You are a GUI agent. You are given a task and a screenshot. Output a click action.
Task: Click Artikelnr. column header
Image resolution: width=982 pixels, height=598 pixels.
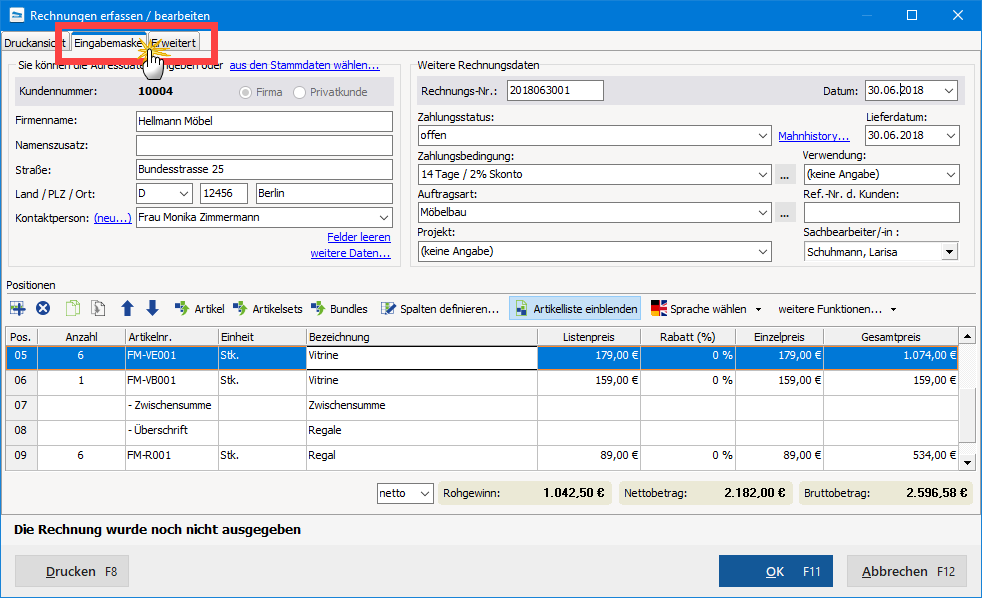click(172, 337)
